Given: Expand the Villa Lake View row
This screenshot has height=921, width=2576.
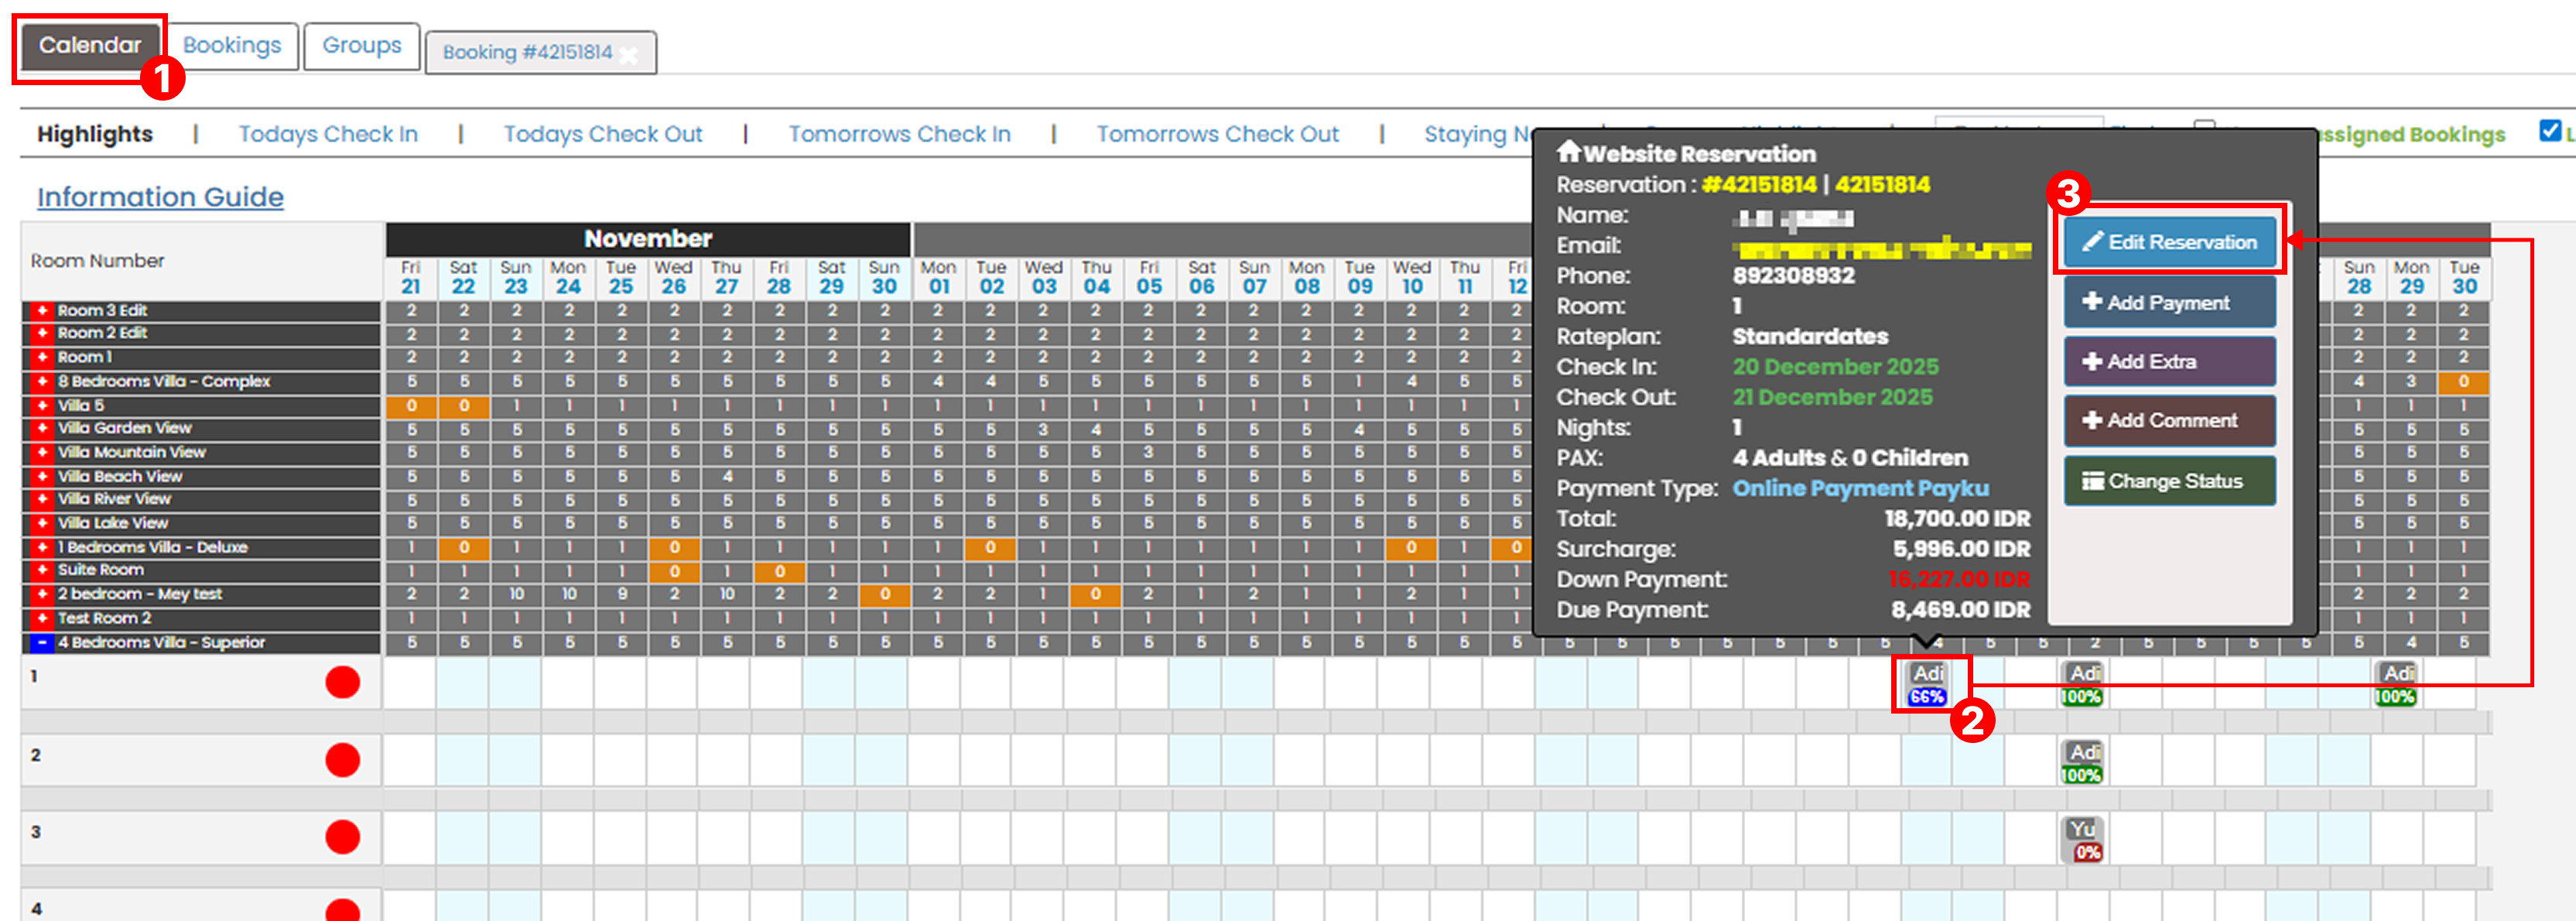Looking at the screenshot, I should [42, 524].
